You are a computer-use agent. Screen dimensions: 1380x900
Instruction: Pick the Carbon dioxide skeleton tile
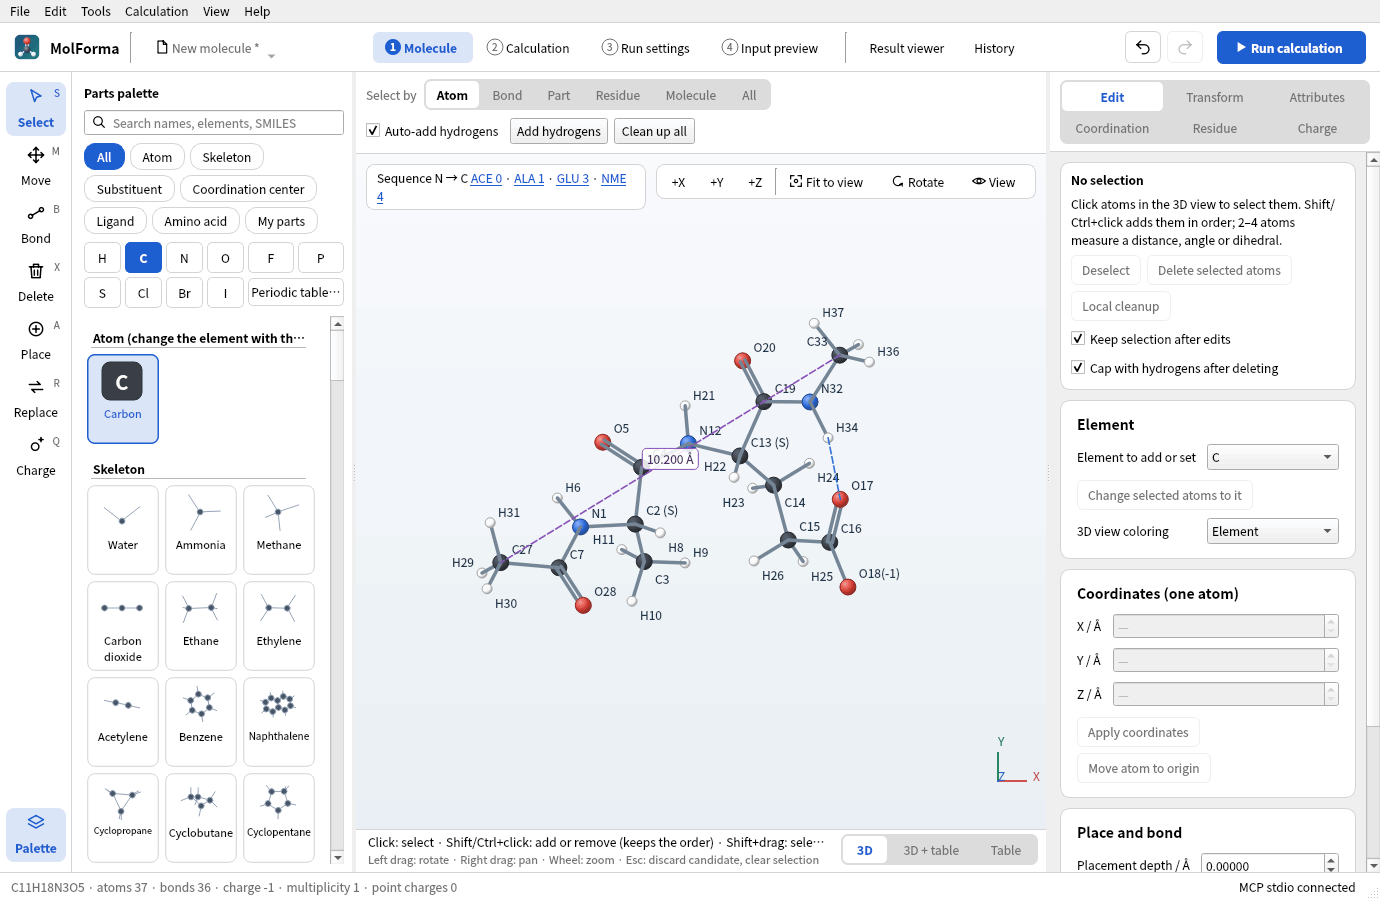point(123,626)
